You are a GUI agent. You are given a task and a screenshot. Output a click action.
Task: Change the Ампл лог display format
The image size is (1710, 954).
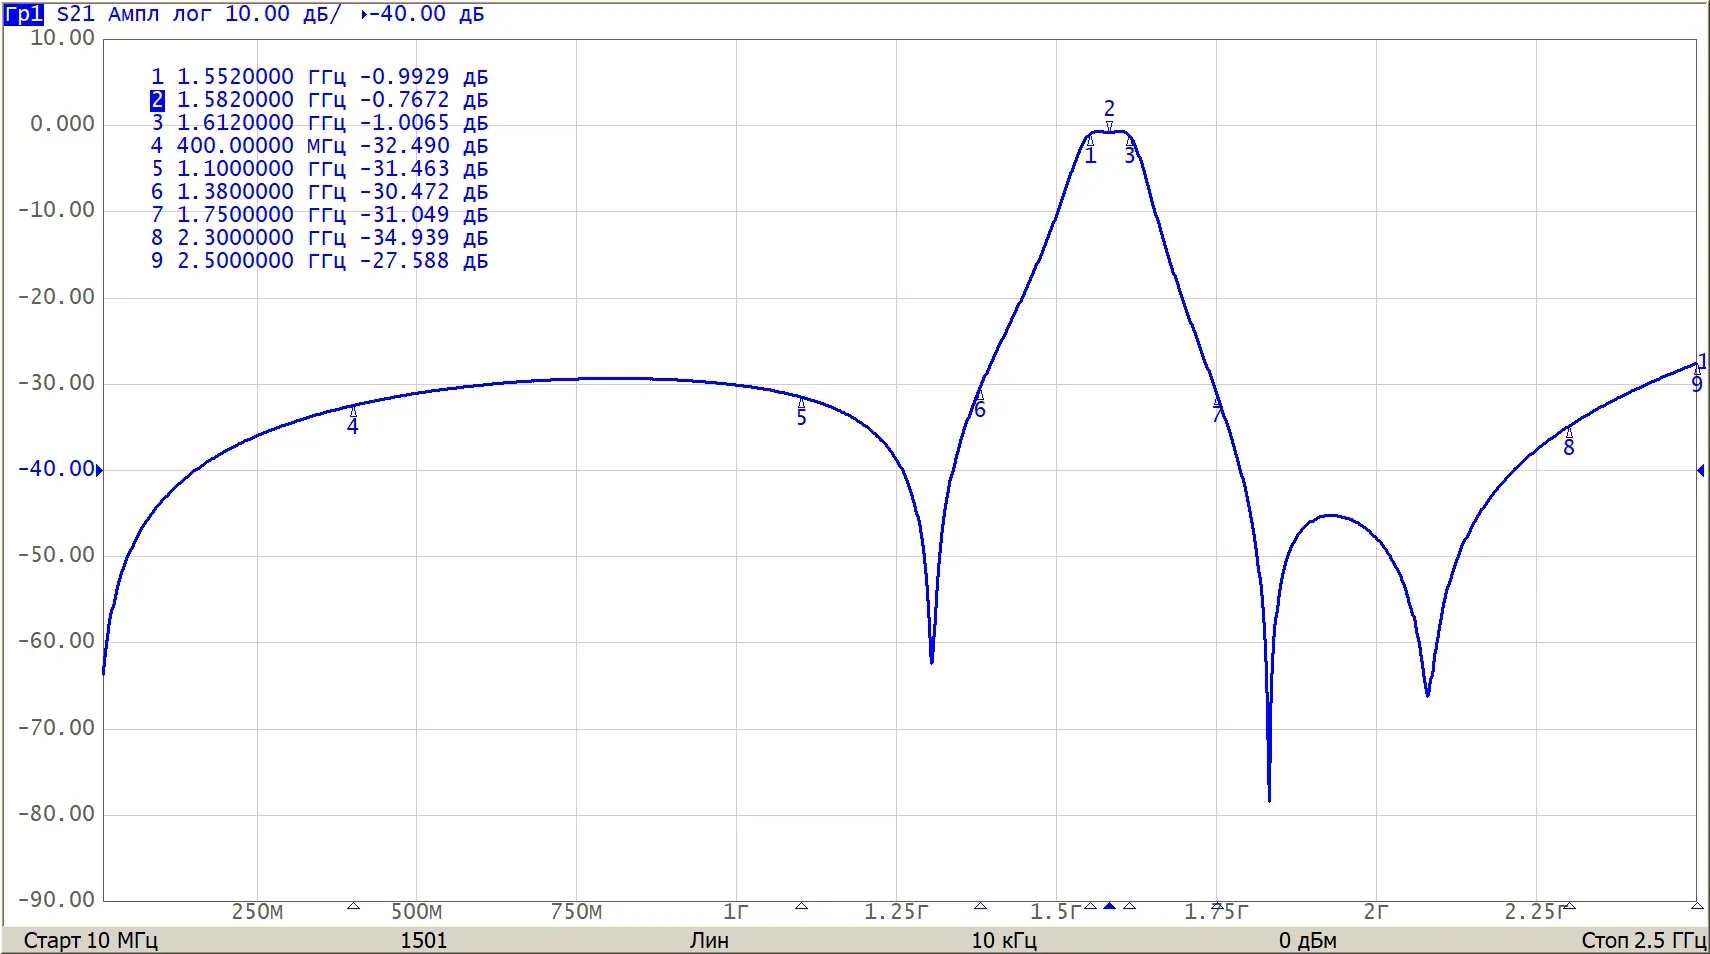click(x=160, y=14)
